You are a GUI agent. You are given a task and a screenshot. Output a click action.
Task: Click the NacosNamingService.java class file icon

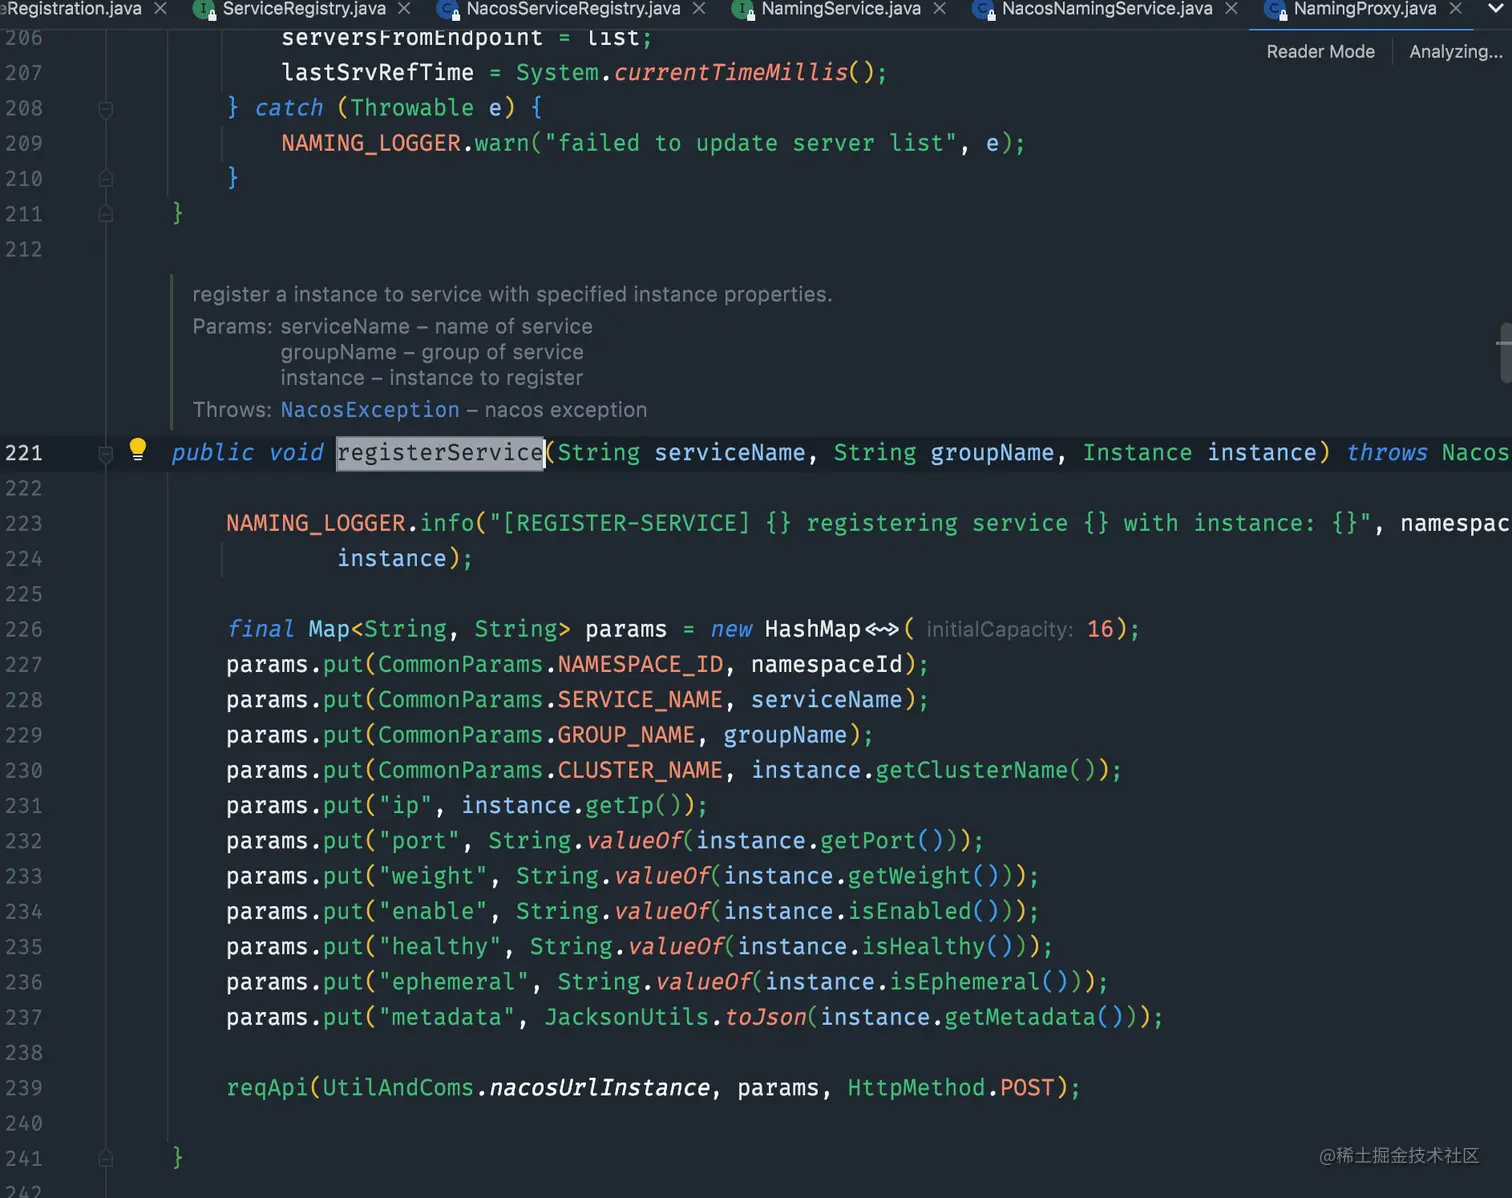point(984,10)
